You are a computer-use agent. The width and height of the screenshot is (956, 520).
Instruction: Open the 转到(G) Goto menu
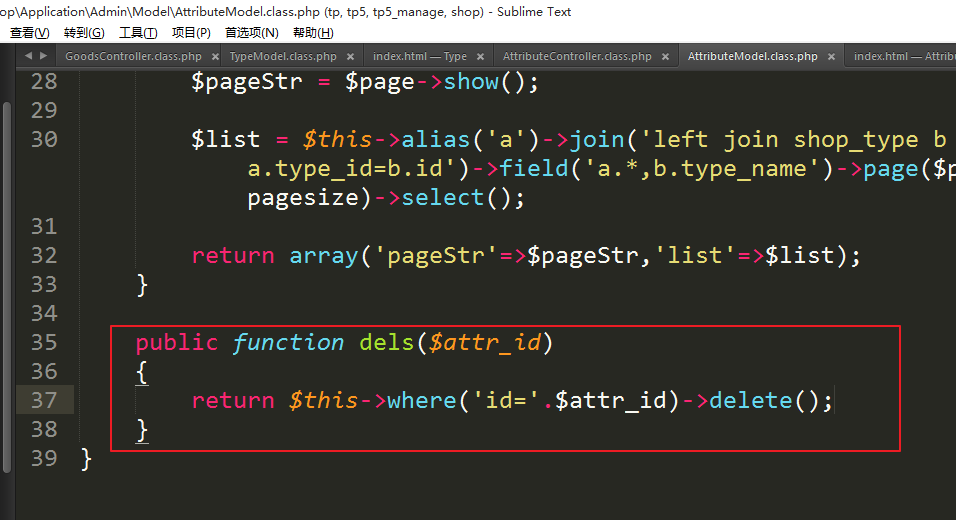tap(84, 33)
